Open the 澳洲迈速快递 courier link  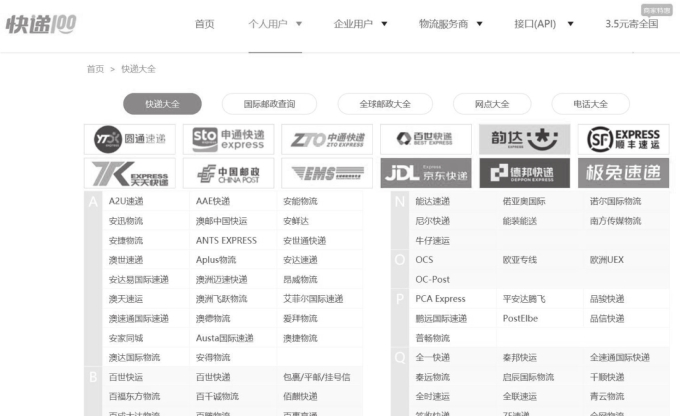(x=222, y=279)
